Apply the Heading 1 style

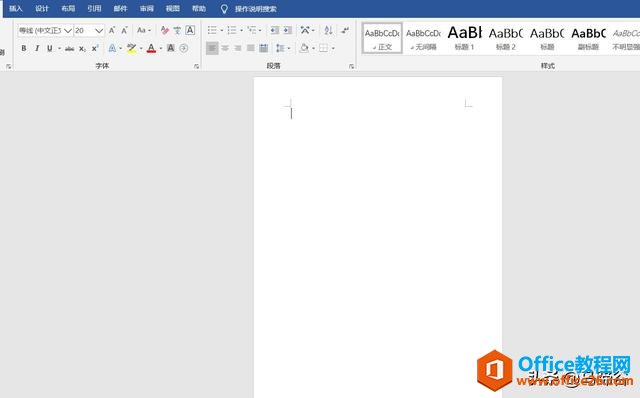click(x=464, y=38)
